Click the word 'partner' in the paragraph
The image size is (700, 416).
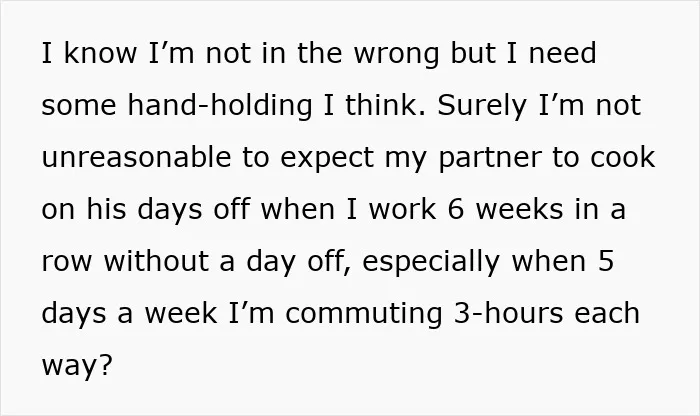point(490,159)
